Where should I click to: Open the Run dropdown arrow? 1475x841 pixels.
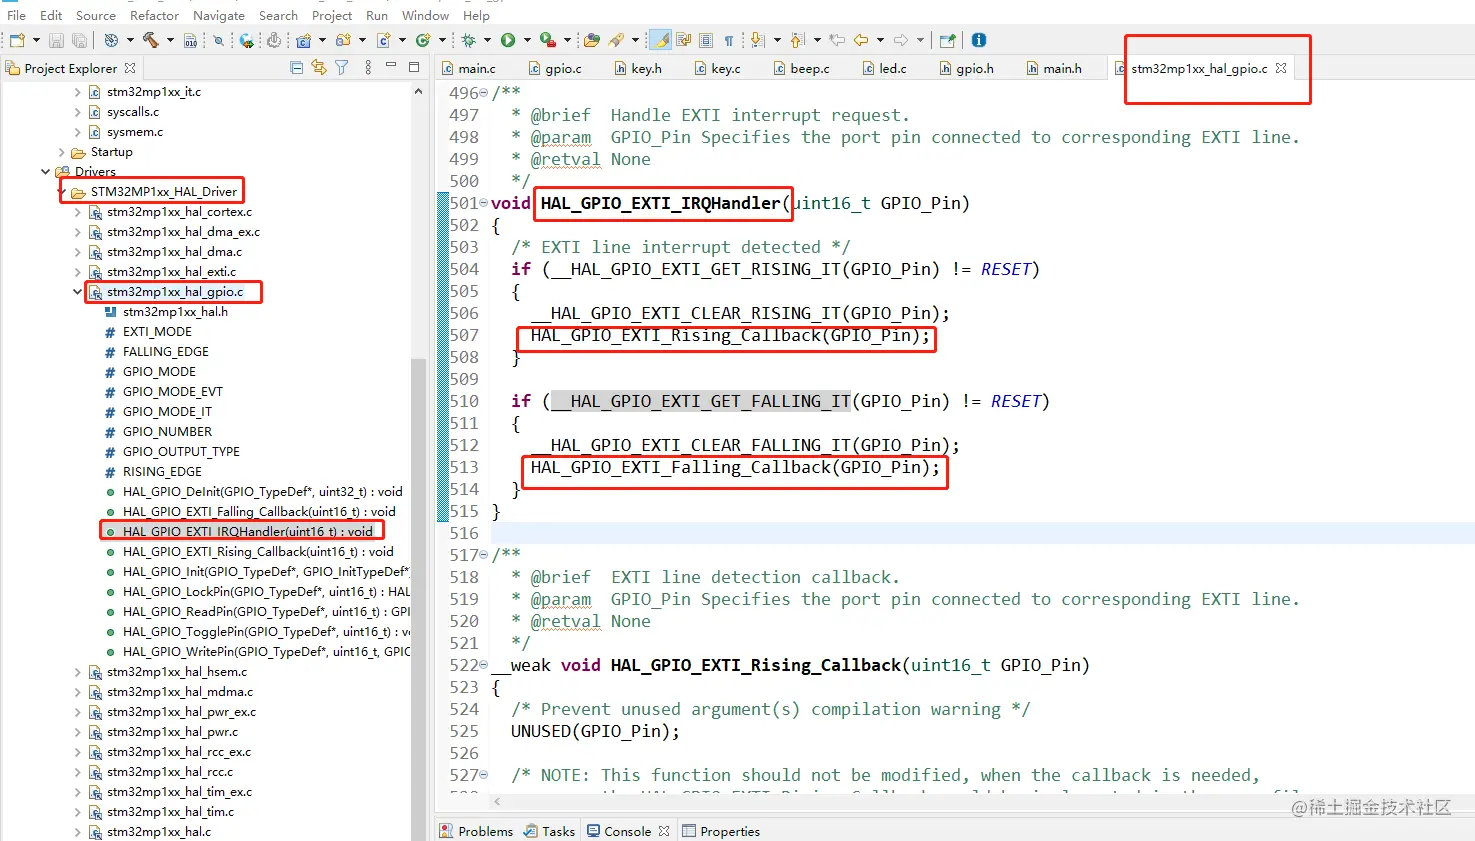pyautogui.click(x=527, y=40)
